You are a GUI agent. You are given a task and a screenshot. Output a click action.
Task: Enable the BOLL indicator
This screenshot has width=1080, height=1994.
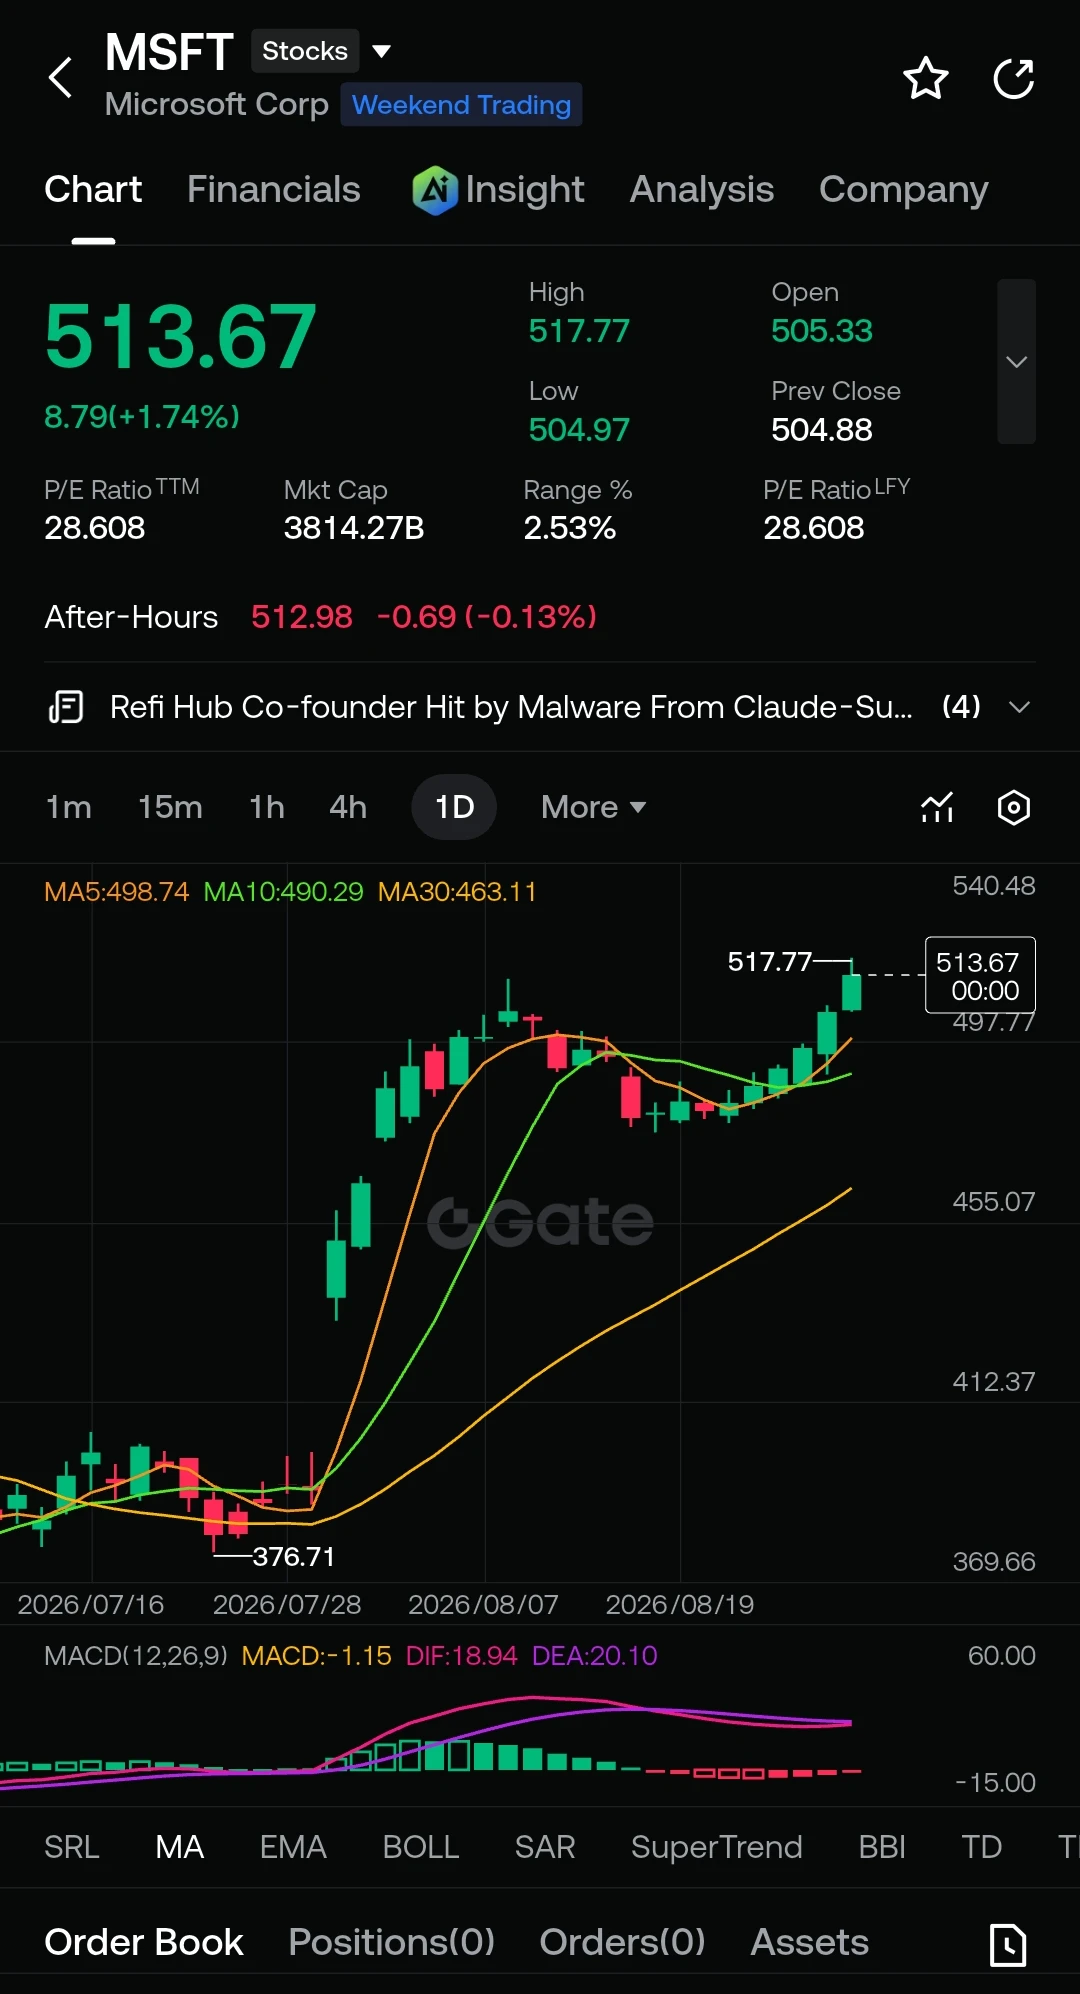tap(421, 1847)
